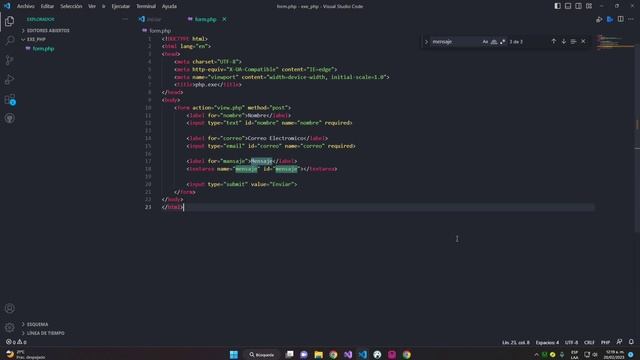
Task: Customize layout icon in title bar
Action: [x=589, y=6]
